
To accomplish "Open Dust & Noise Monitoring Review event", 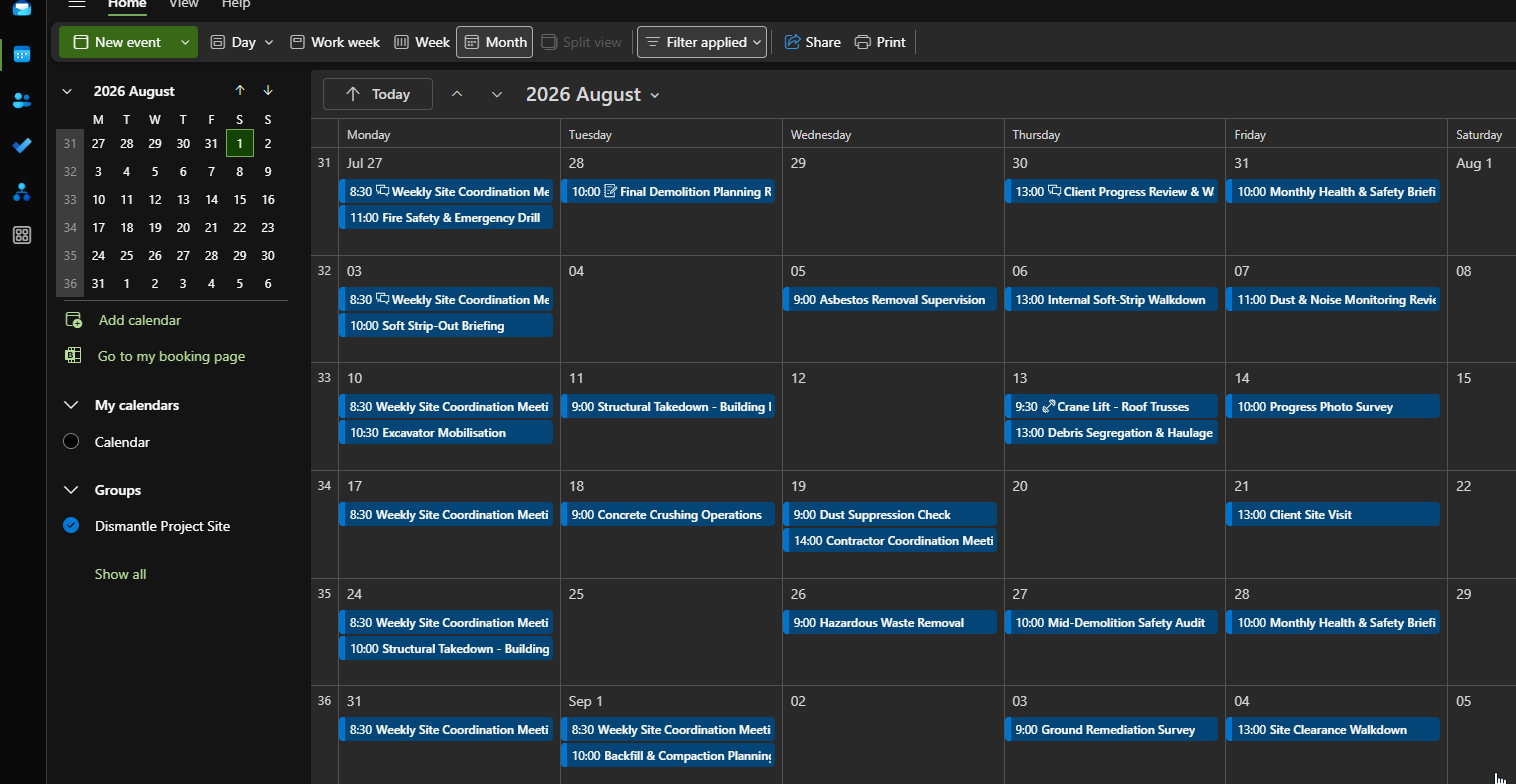I will tap(1334, 299).
